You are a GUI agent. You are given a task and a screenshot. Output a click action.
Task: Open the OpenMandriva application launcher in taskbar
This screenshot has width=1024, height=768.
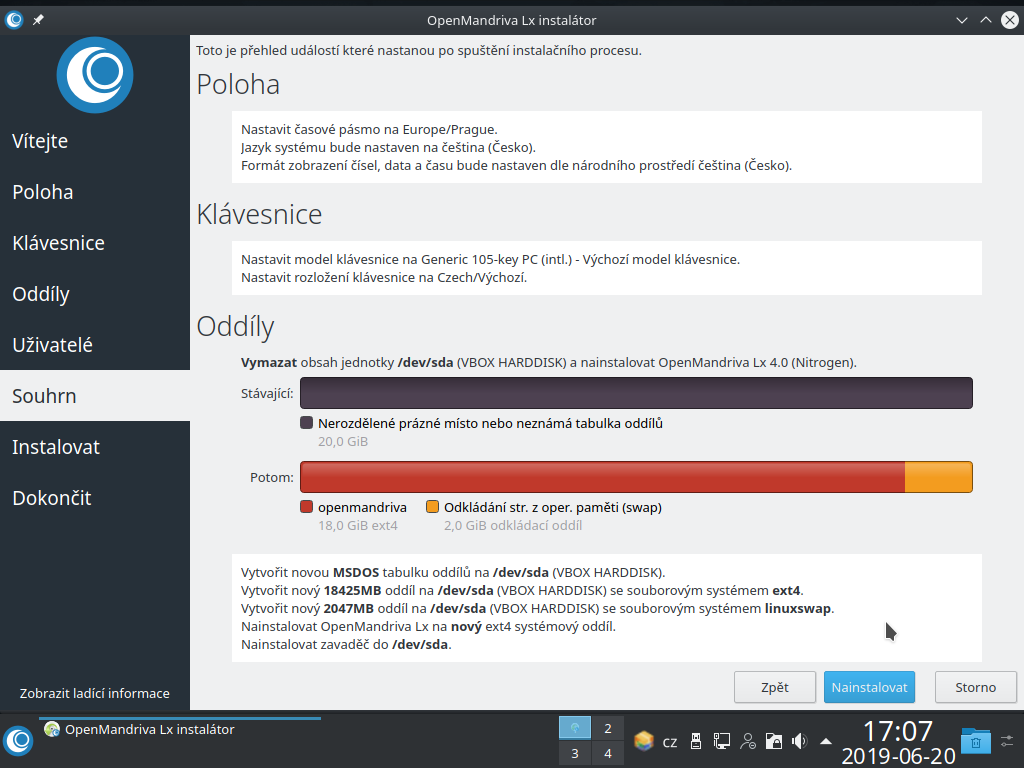[20, 741]
